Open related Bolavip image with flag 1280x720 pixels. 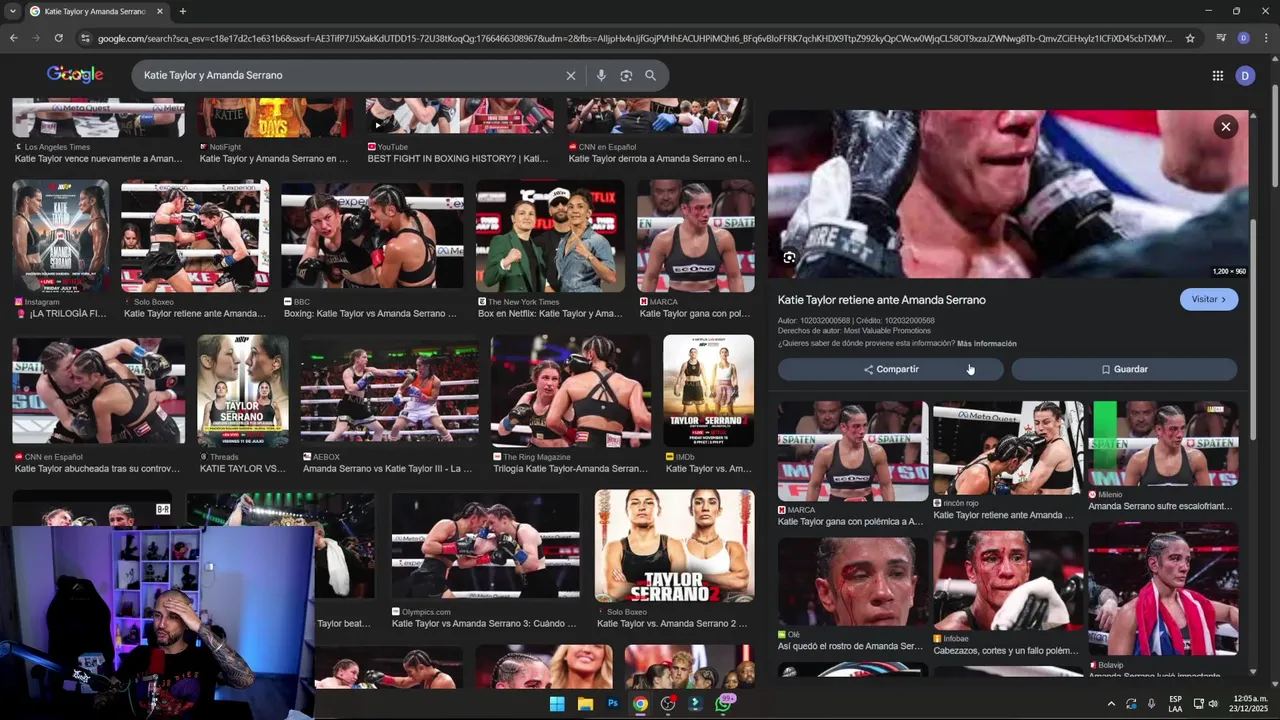click(1163, 589)
